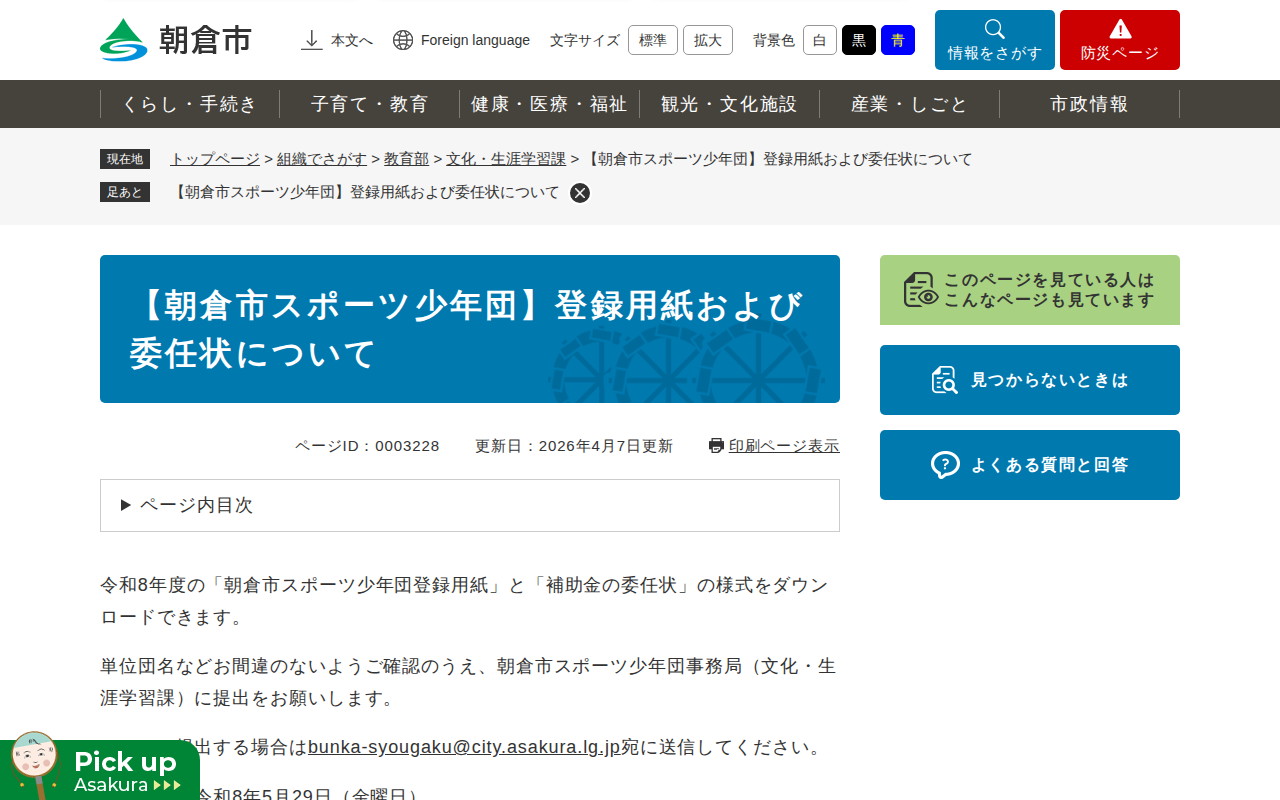Click the related pages icon in green box
The image size is (1280, 800).
point(922,290)
